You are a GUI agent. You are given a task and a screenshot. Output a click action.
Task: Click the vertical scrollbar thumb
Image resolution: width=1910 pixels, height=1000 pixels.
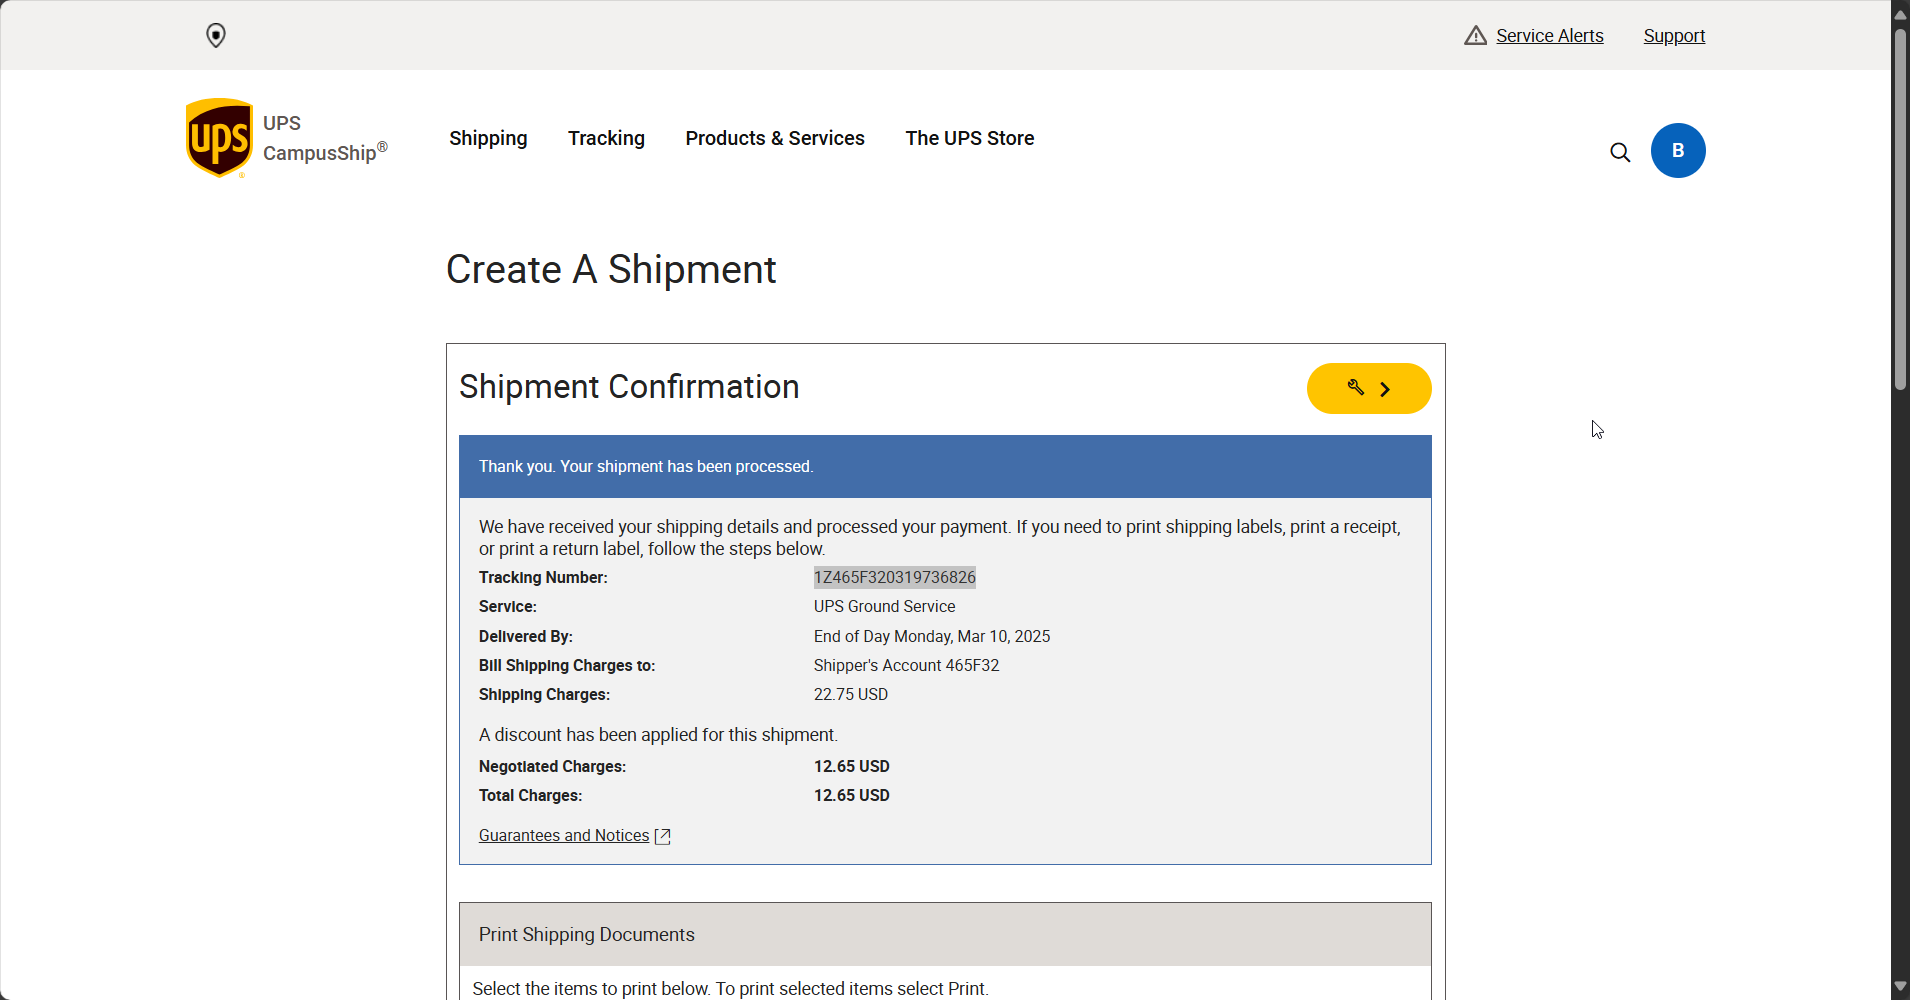pos(1900,210)
